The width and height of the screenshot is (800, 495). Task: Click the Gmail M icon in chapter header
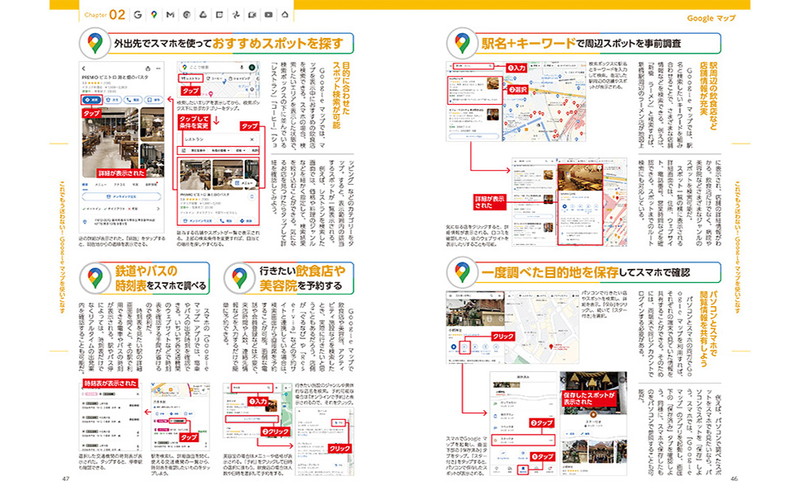tap(172, 15)
